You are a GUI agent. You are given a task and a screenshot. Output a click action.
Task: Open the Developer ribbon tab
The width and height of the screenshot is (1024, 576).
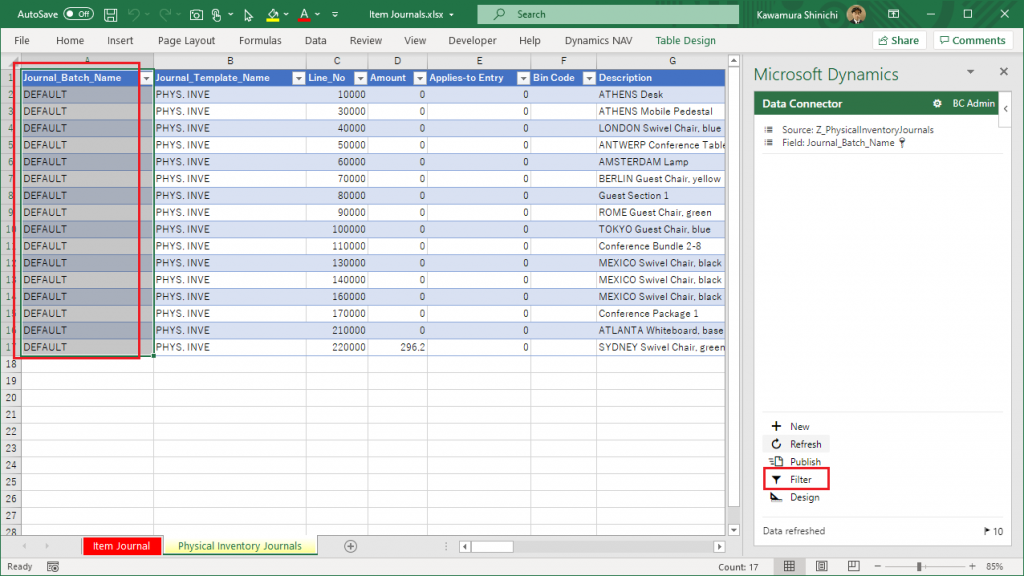tap(472, 40)
